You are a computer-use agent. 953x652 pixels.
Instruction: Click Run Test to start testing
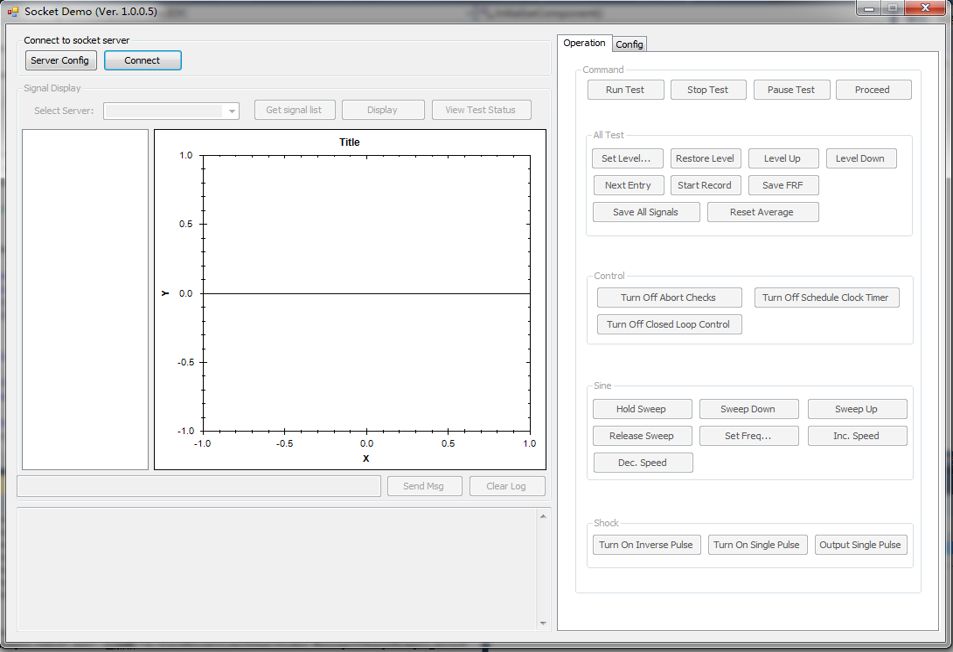pyautogui.click(x=625, y=89)
